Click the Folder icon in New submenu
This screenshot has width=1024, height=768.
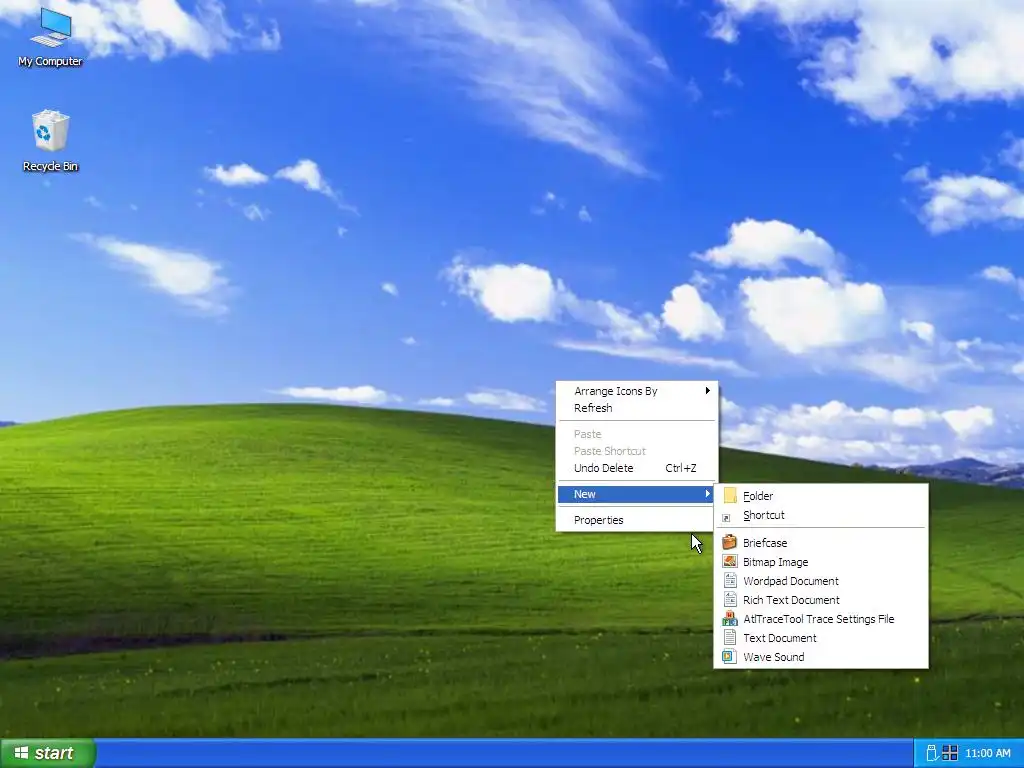coord(729,496)
